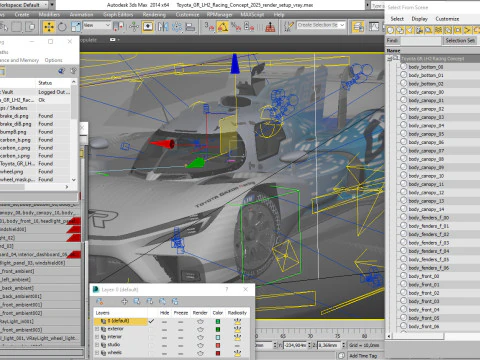The height and width of the screenshot is (360, 480).
Task: Make exterior the current layer checkbox
Action: click(152, 330)
